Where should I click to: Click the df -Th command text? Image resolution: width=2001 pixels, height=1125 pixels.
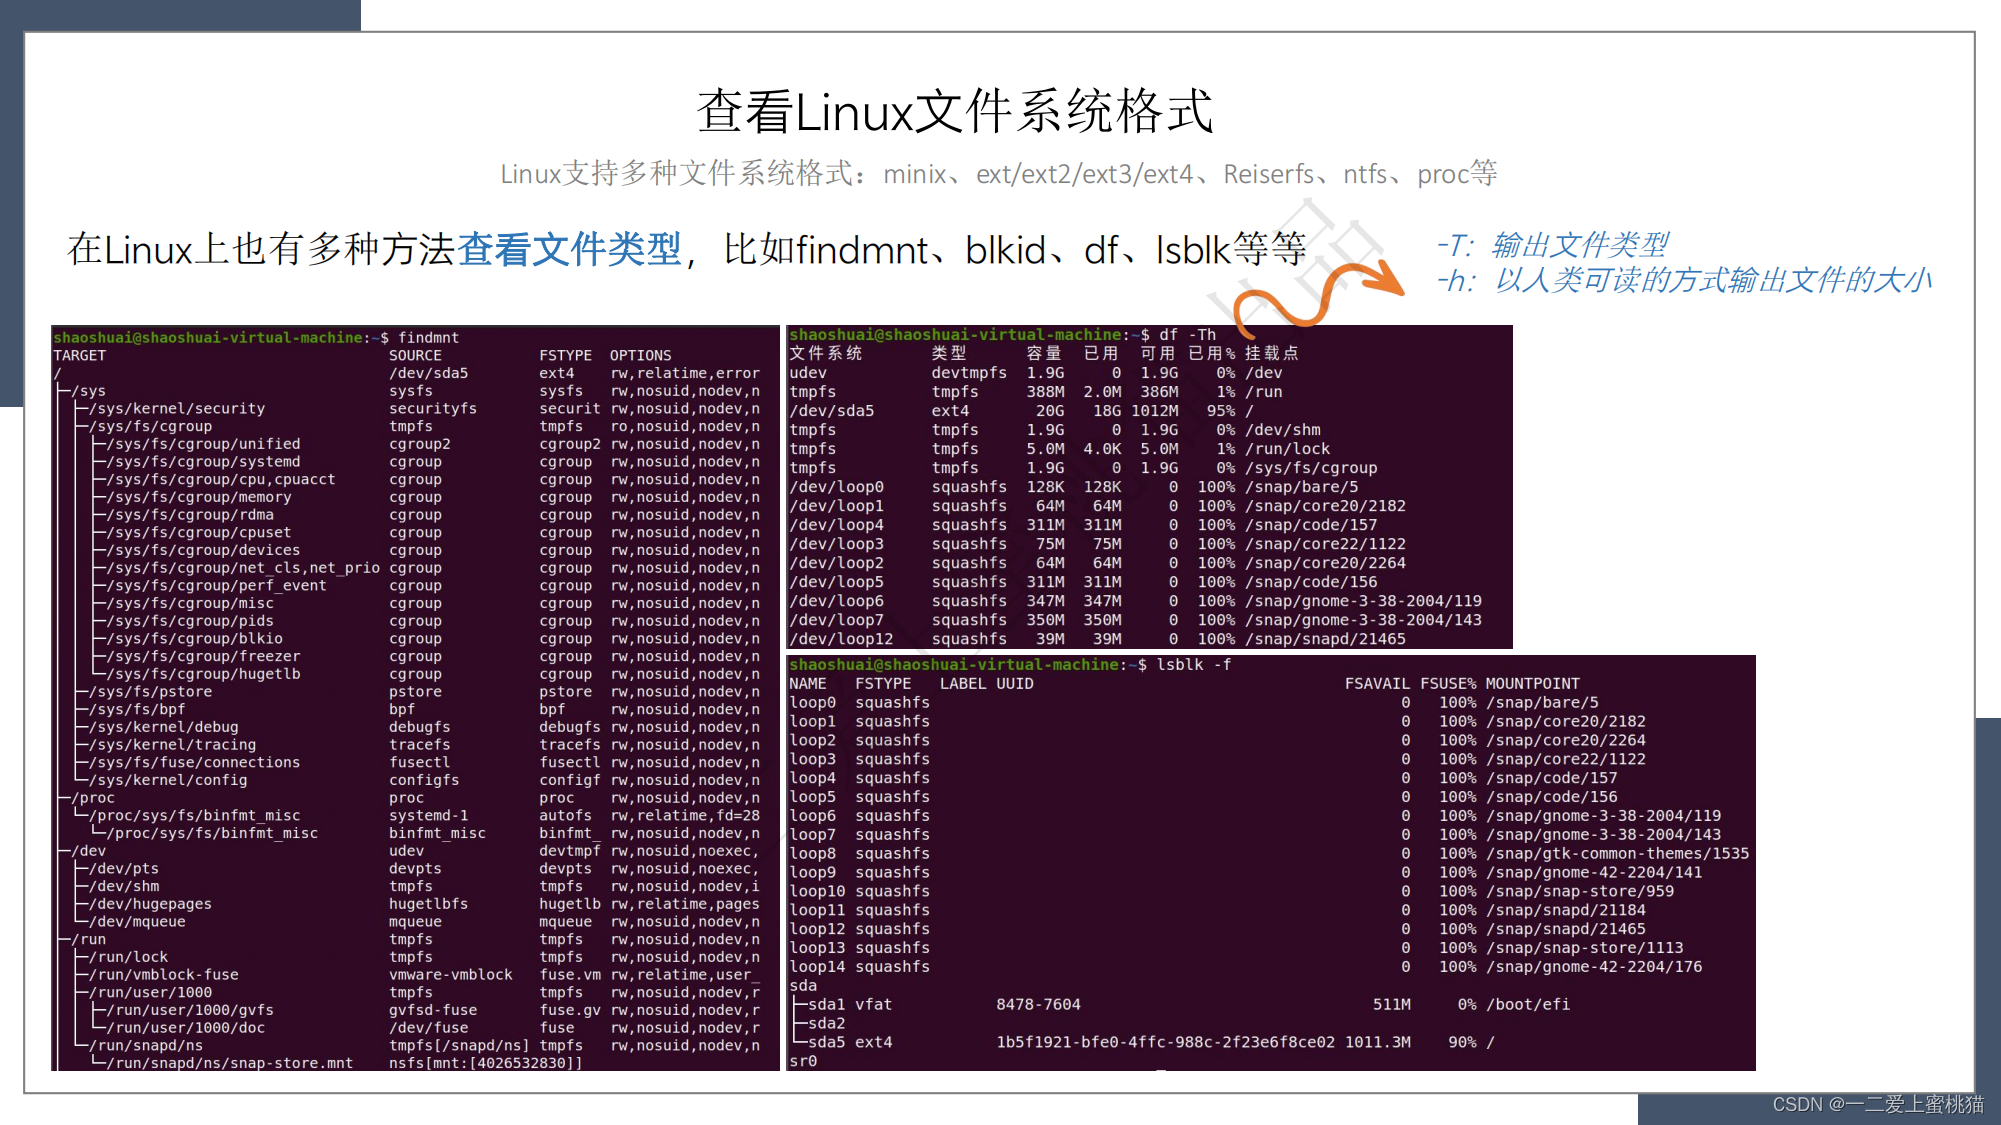(1187, 335)
